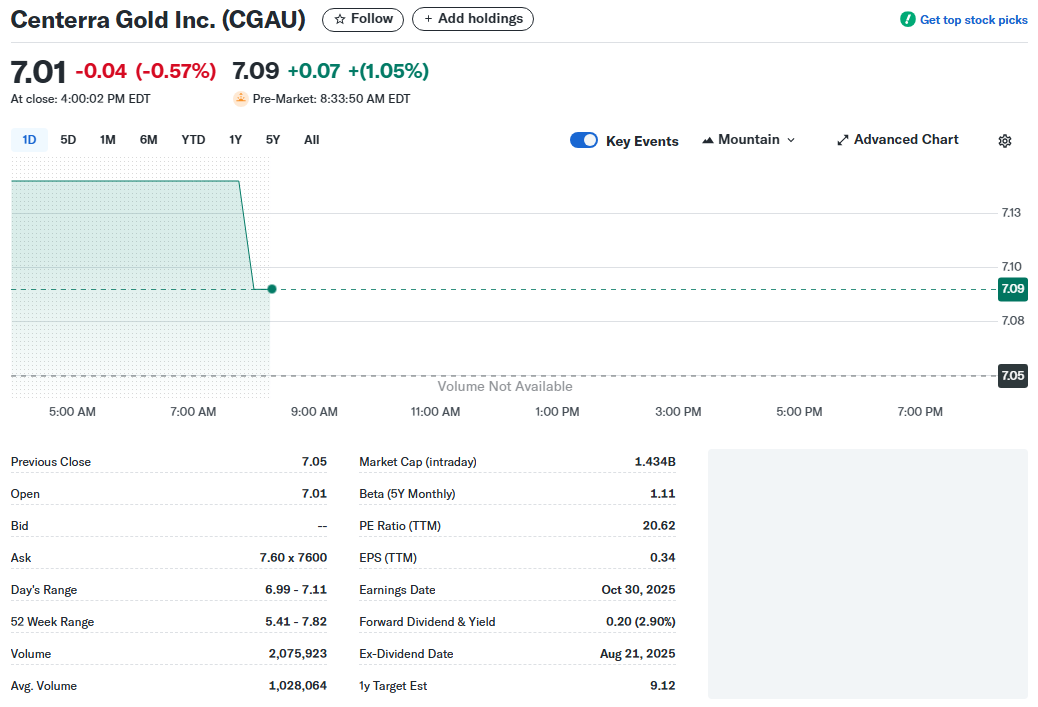Click the PE Ratio value 20.62
The width and height of the screenshot is (1038, 707).
point(659,525)
